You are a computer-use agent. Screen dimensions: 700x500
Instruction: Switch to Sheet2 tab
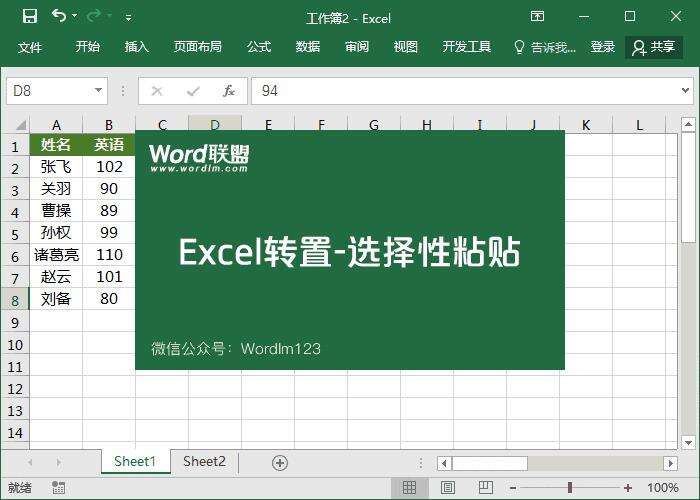(204, 461)
